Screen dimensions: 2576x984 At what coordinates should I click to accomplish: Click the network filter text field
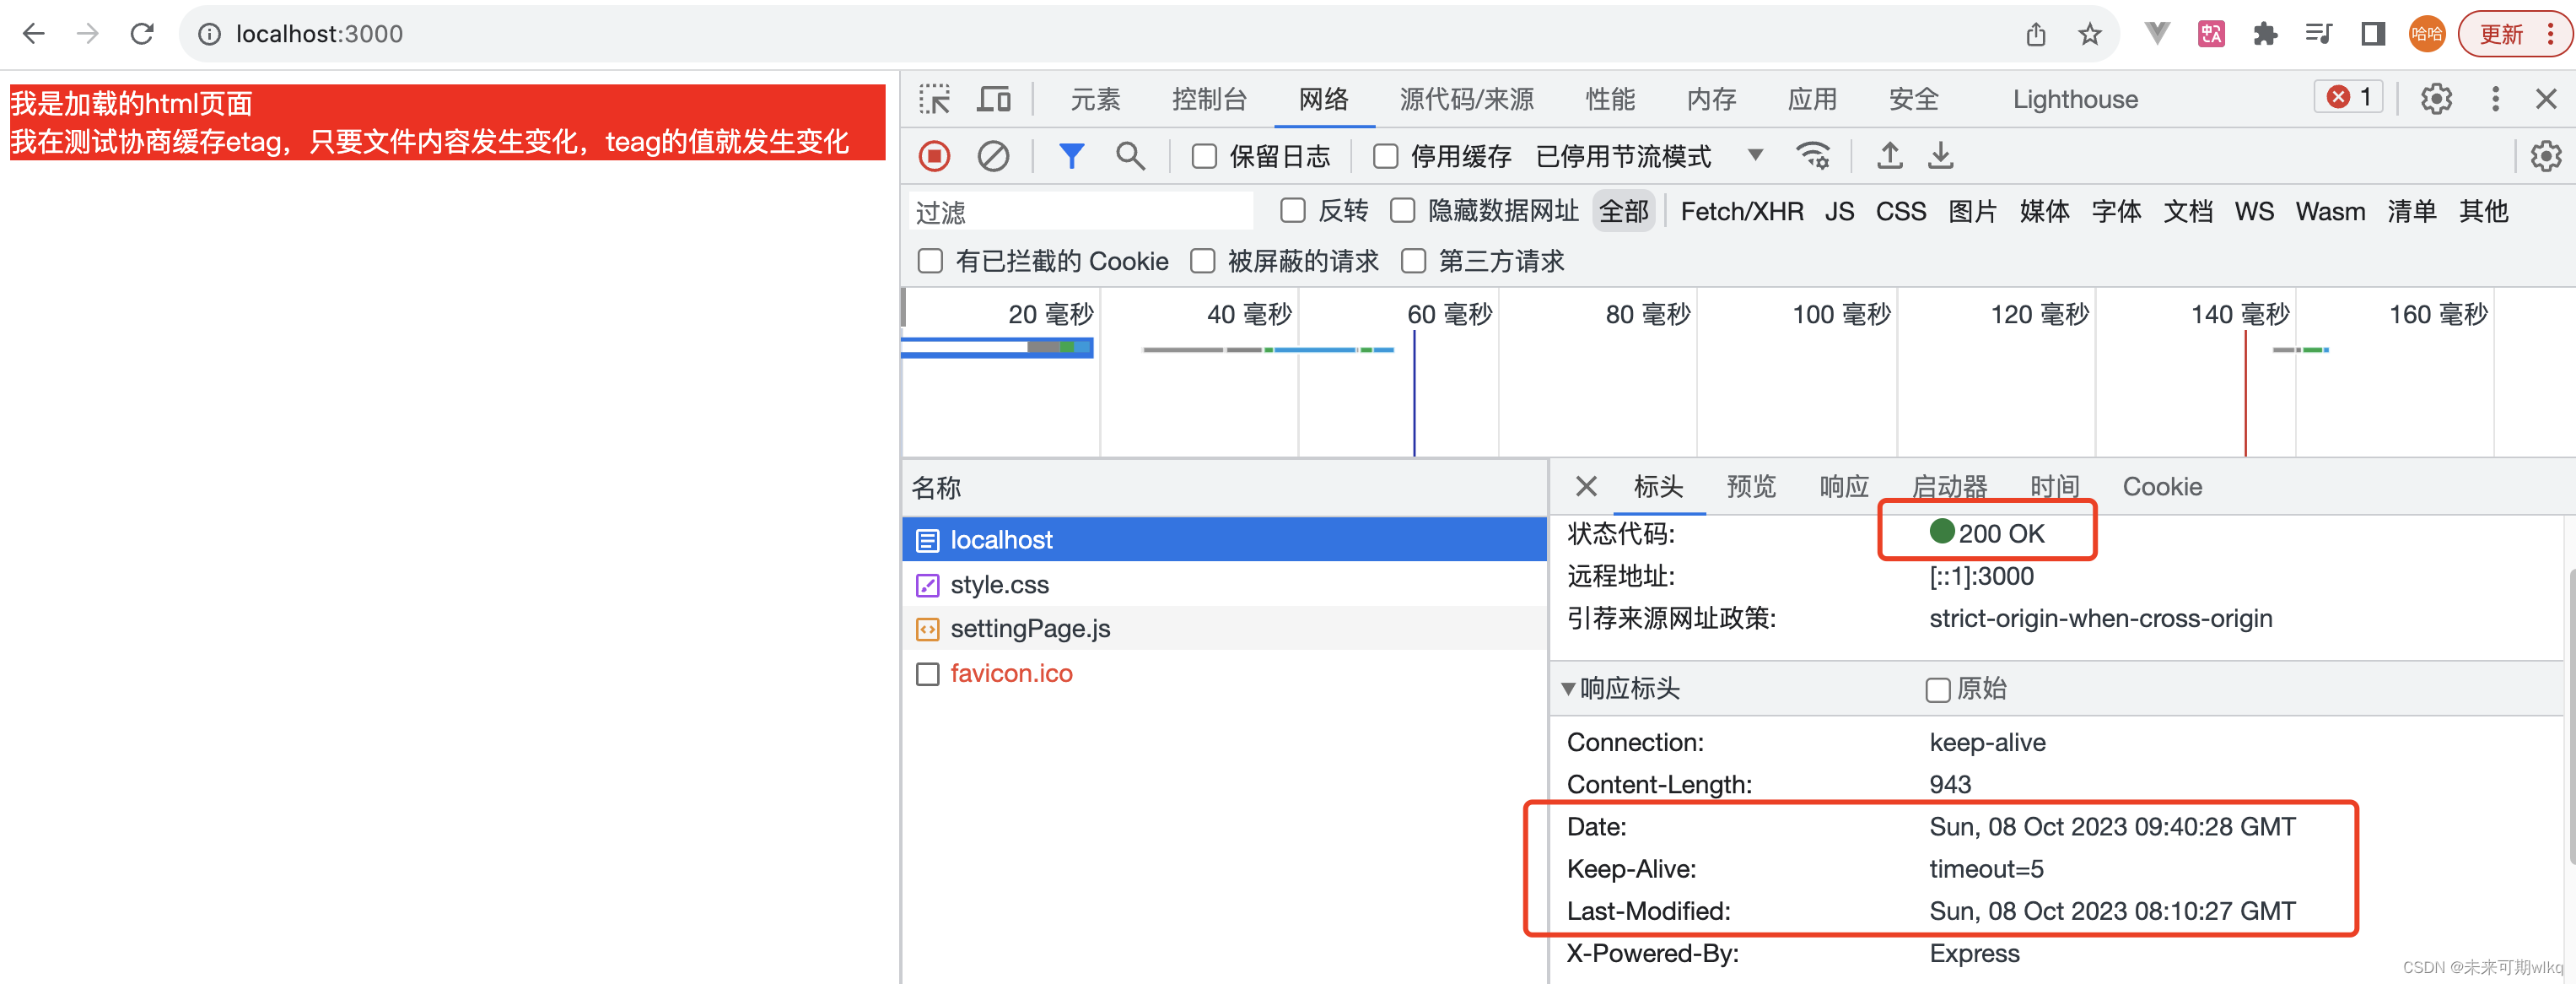pyautogui.click(x=1080, y=211)
